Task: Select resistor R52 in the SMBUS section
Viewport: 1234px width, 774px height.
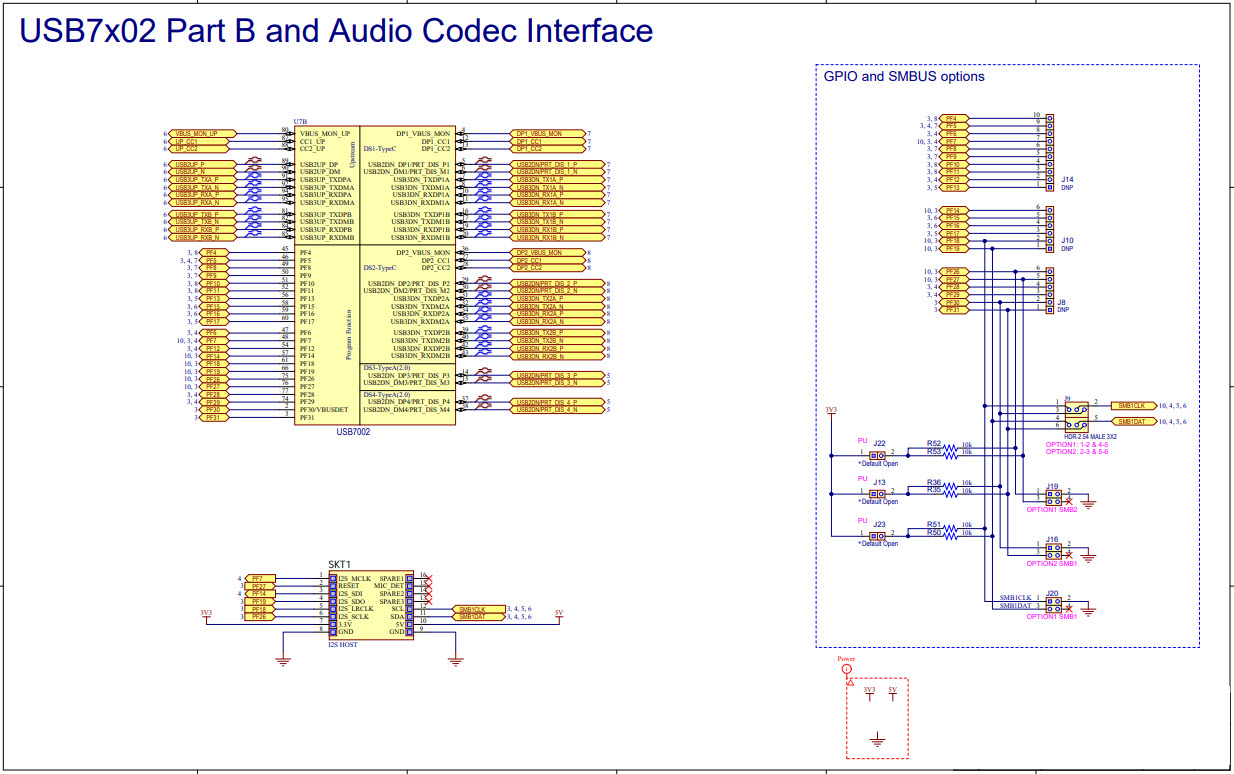Action: (949, 447)
